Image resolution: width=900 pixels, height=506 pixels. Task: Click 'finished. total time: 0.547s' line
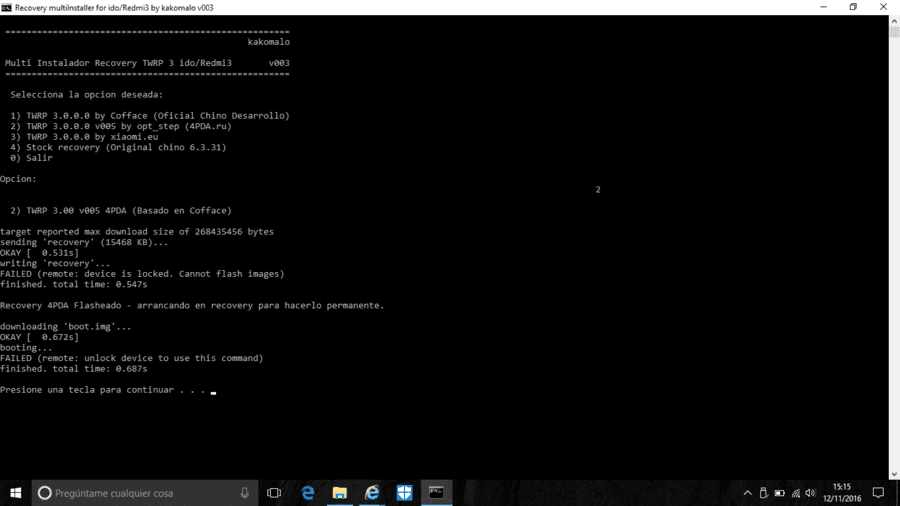click(73, 285)
